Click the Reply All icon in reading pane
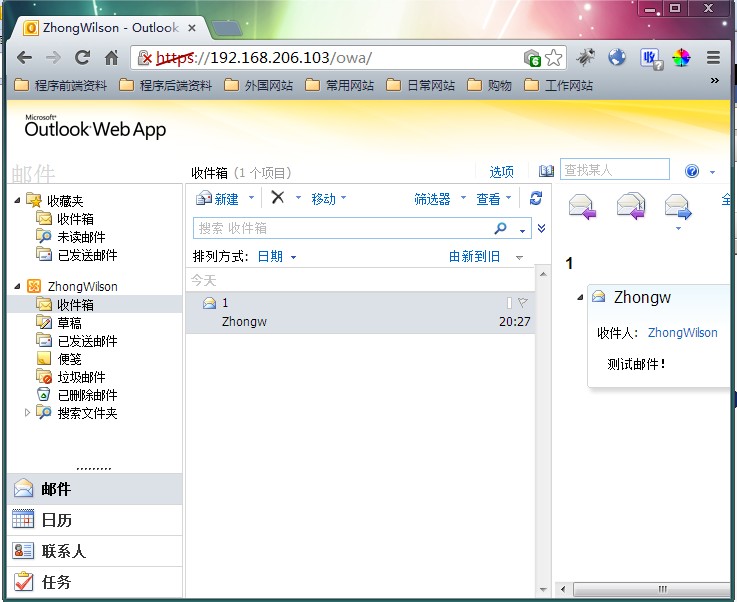 (x=631, y=206)
